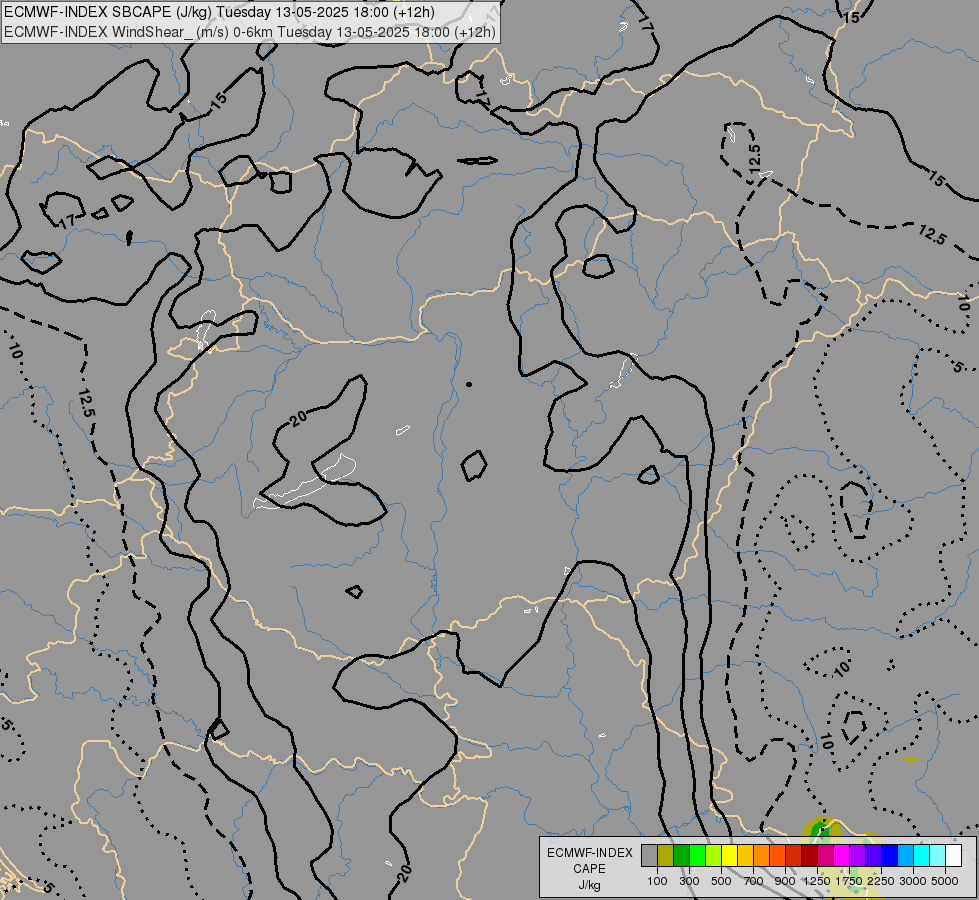The image size is (979, 900).
Task: Click the olive swatch in the CAPE legend
Action: coord(665,856)
